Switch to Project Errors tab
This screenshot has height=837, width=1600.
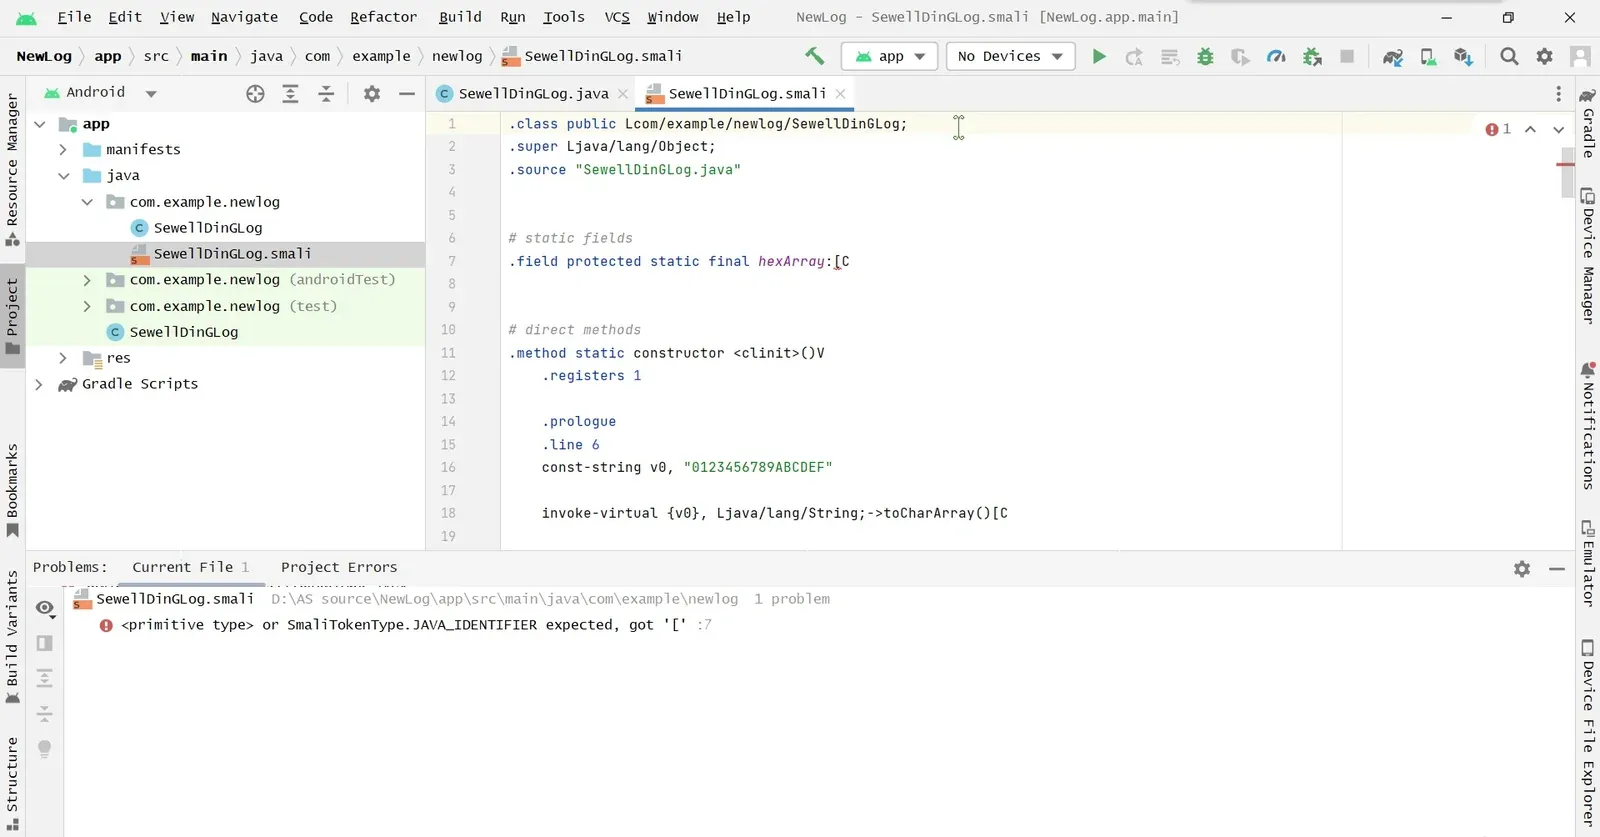pyautogui.click(x=339, y=567)
